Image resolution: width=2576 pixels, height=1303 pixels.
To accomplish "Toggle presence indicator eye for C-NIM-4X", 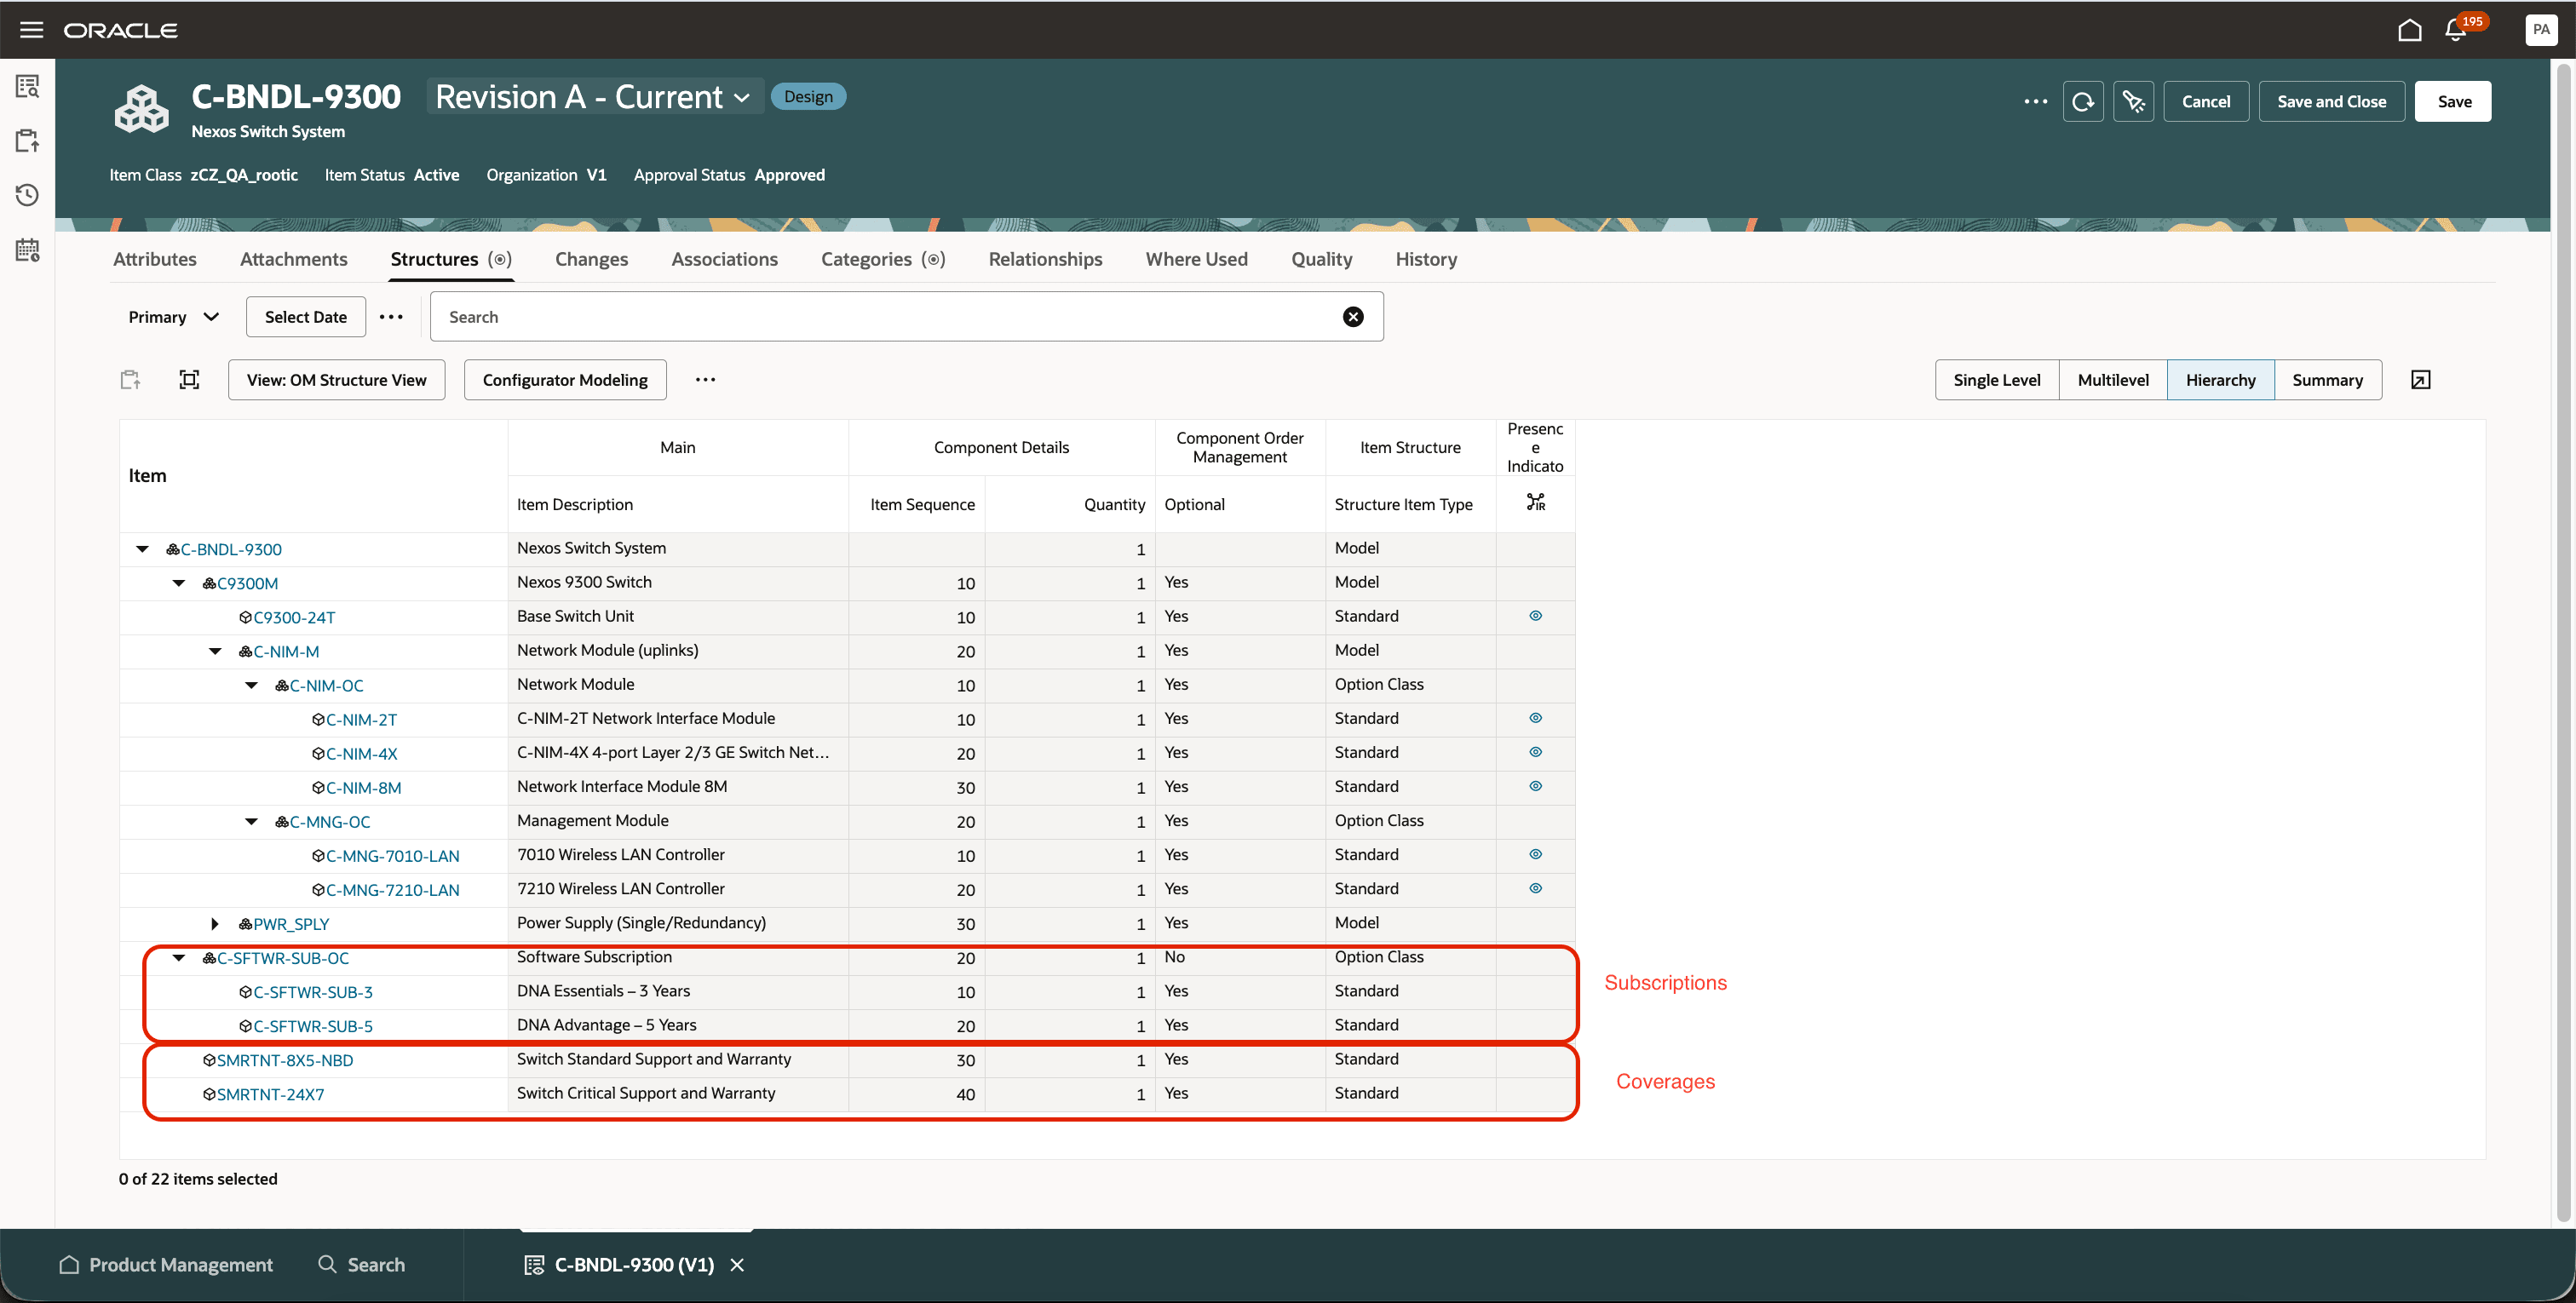I will pyautogui.click(x=1535, y=752).
